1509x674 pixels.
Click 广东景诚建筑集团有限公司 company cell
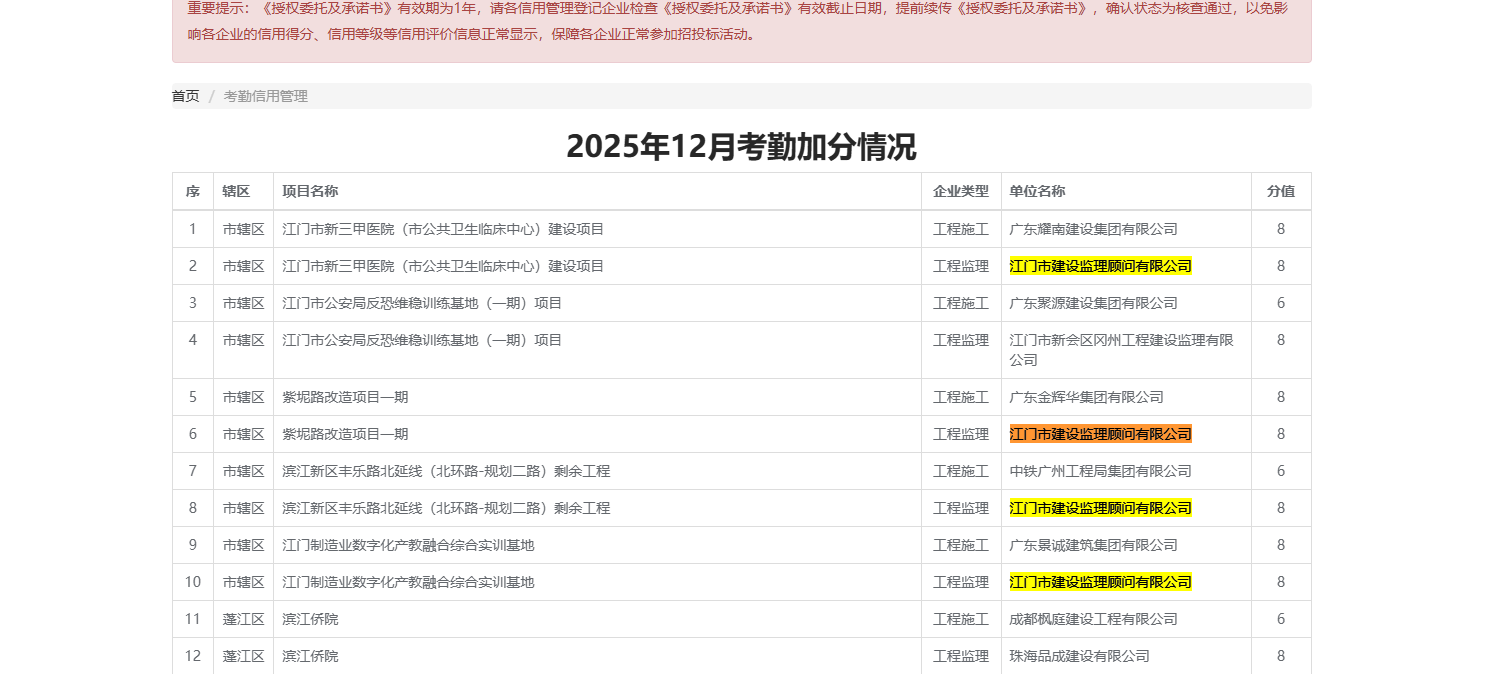click(x=1093, y=545)
